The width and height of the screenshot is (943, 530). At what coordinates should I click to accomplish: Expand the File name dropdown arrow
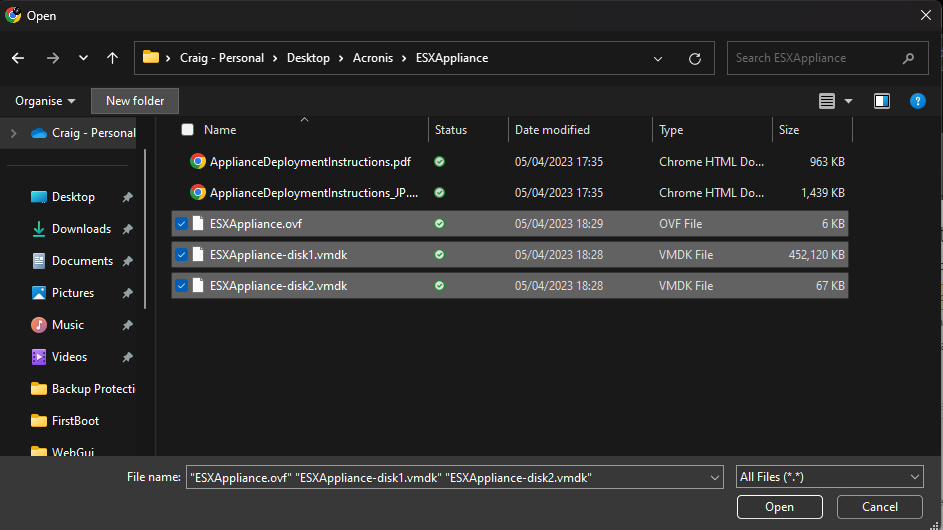[715, 478]
